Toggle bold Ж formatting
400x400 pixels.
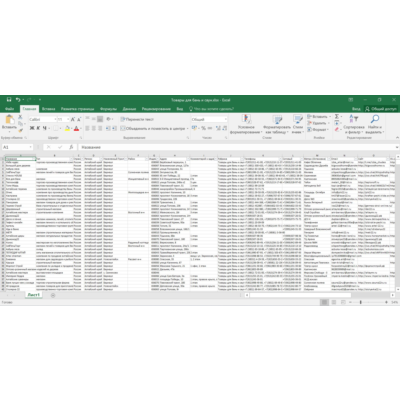(x=32, y=128)
